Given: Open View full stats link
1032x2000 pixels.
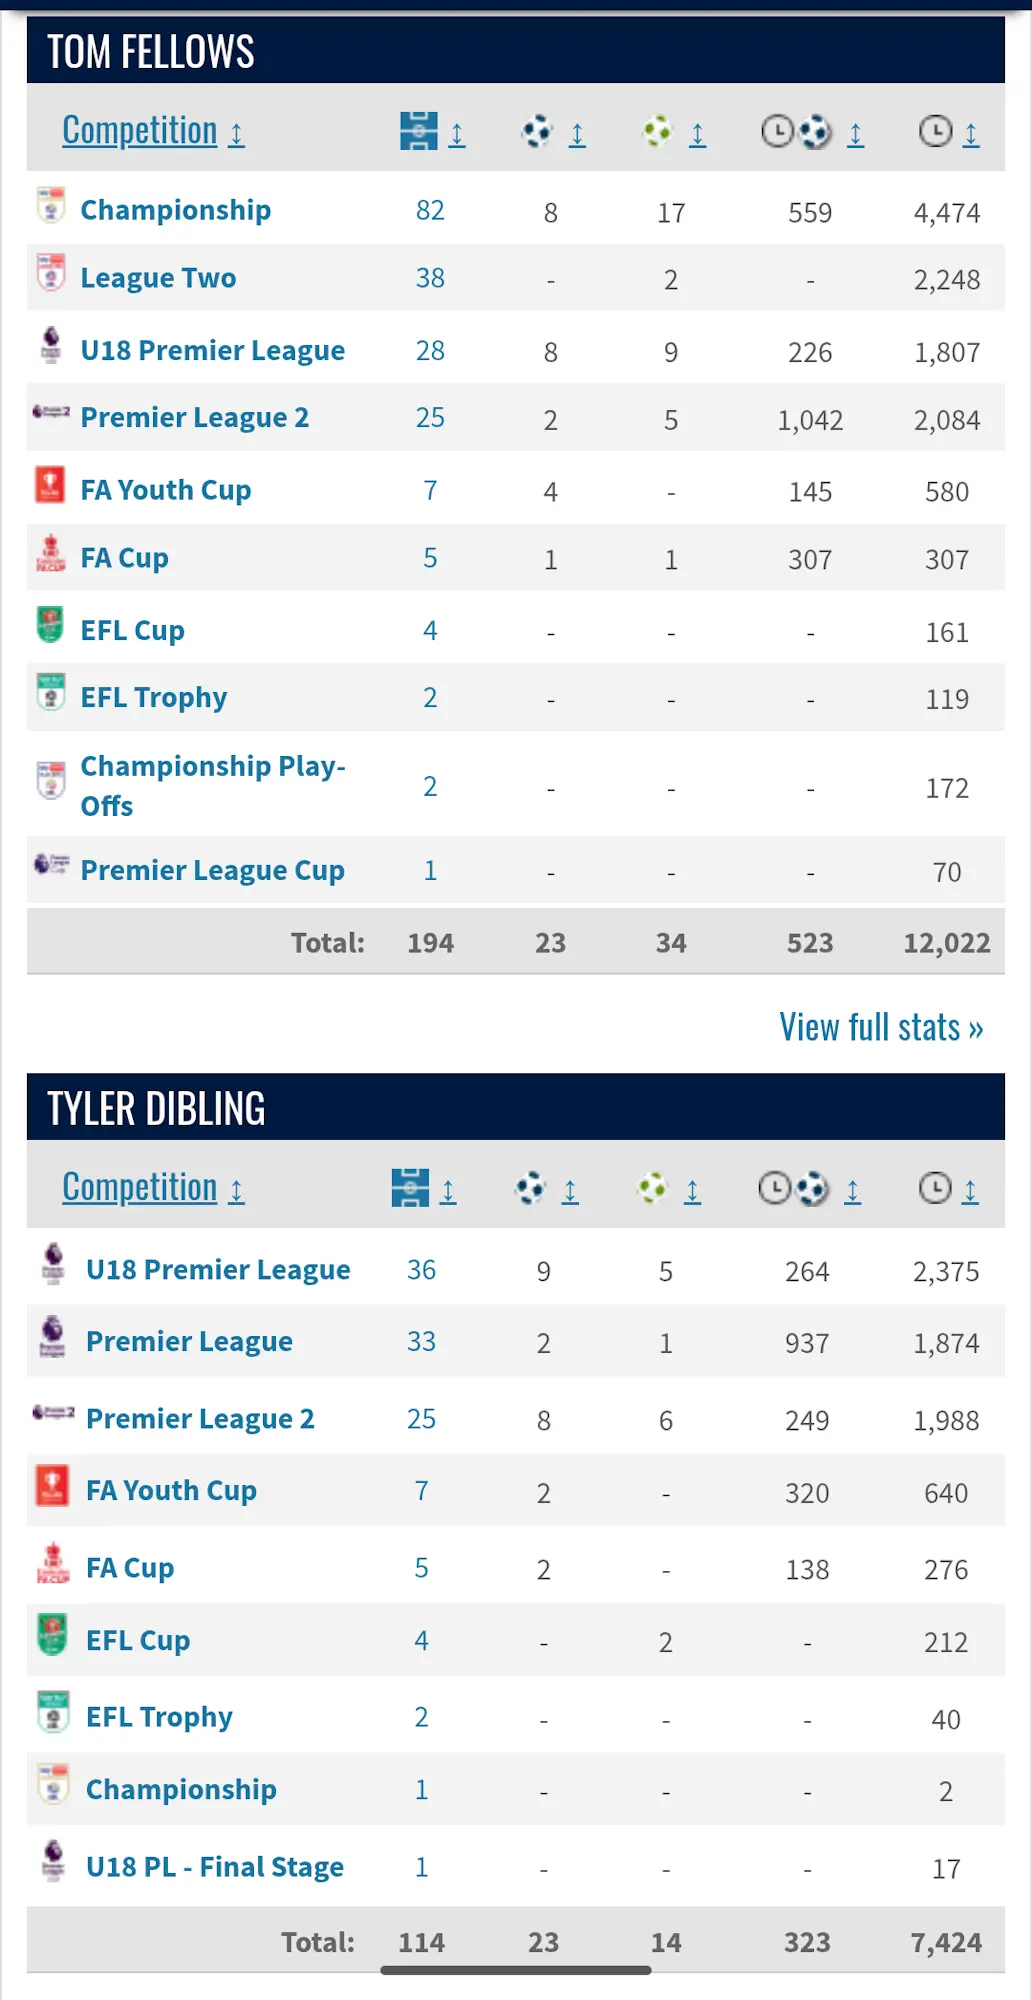Looking at the screenshot, I should [x=881, y=1027].
